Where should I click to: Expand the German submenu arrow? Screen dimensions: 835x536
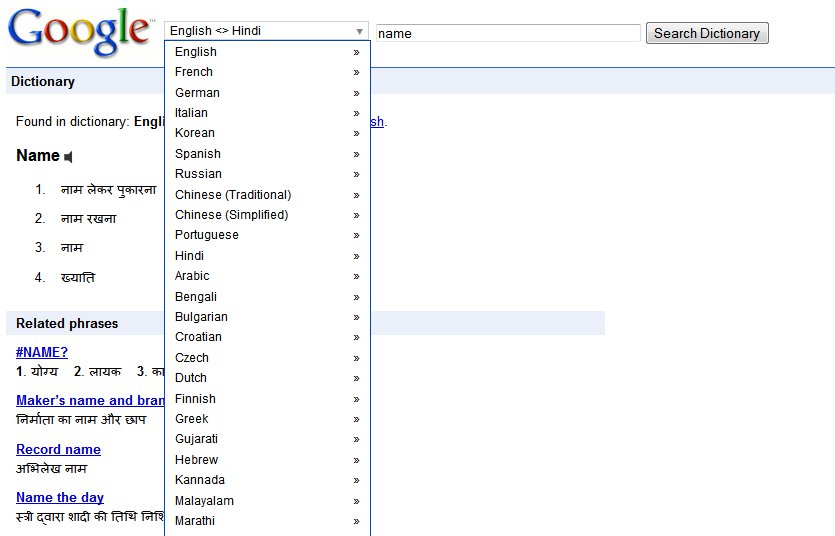click(356, 93)
